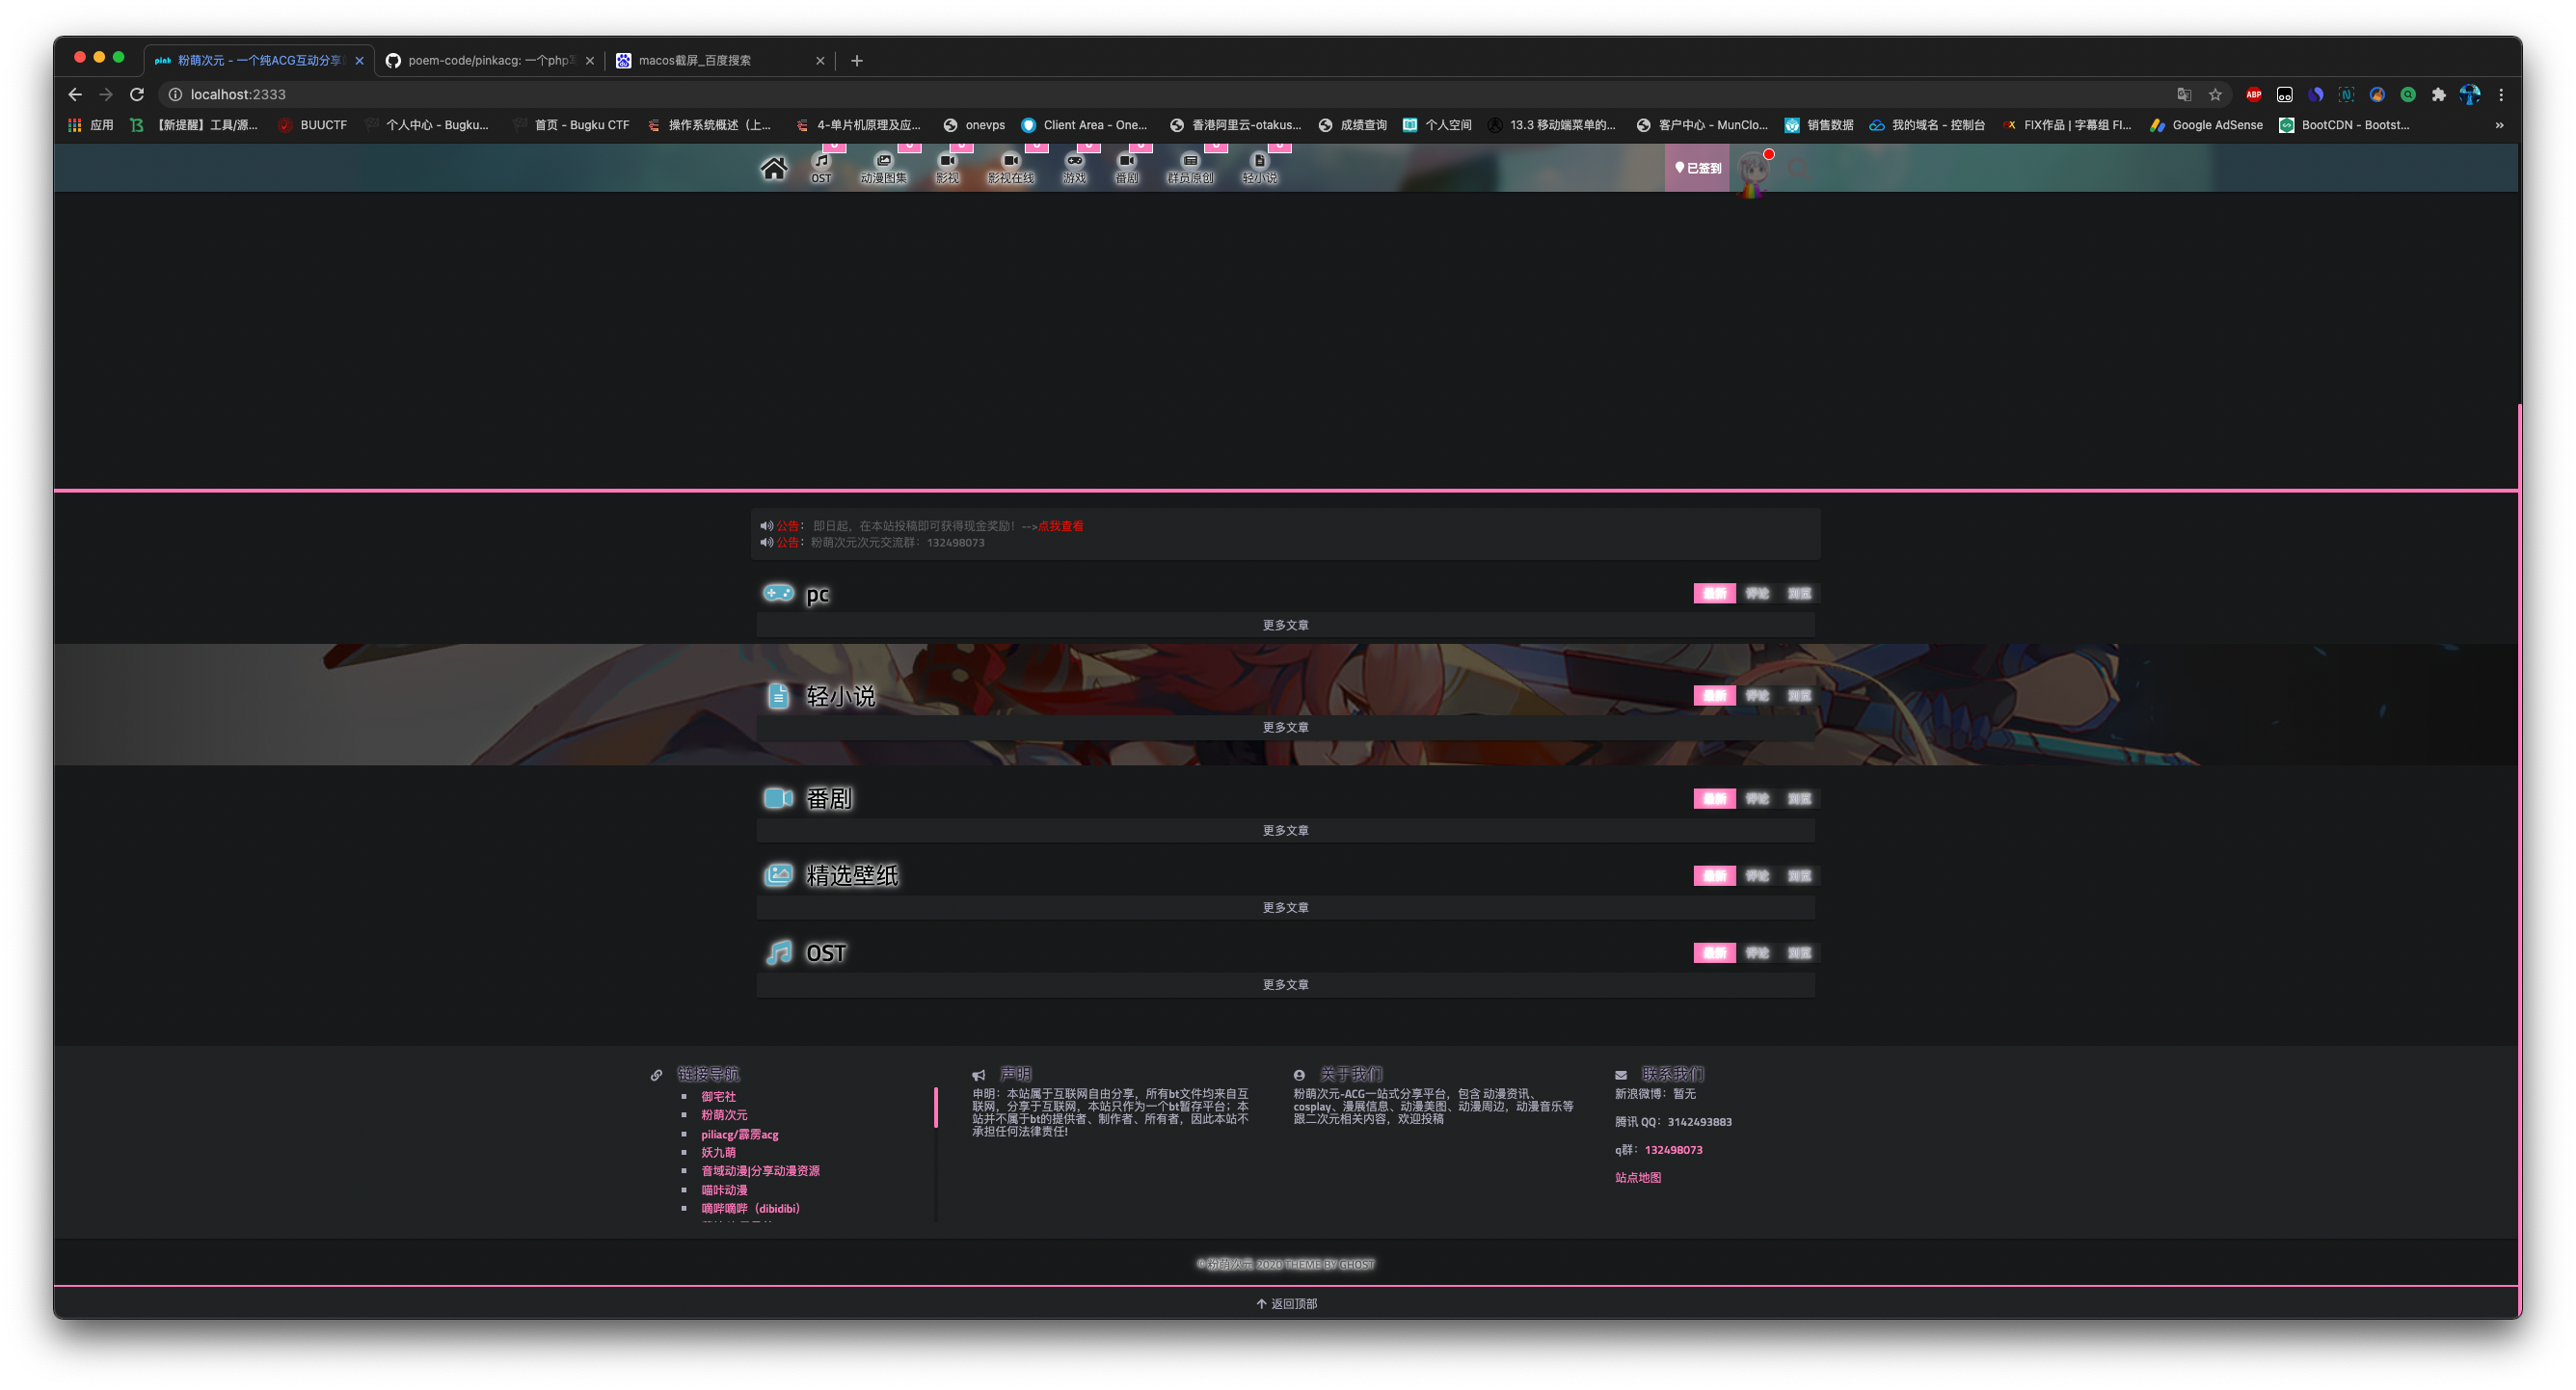Show hidden bookmarks with the » chevron
2576x1390 pixels.
[x=2499, y=125]
